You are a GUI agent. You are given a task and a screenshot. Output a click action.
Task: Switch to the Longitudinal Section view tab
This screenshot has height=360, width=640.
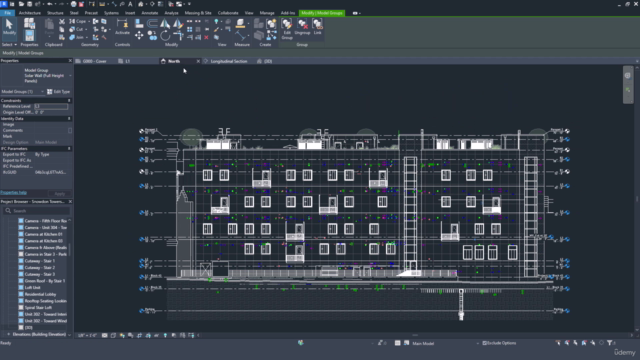pyautogui.click(x=229, y=61)
